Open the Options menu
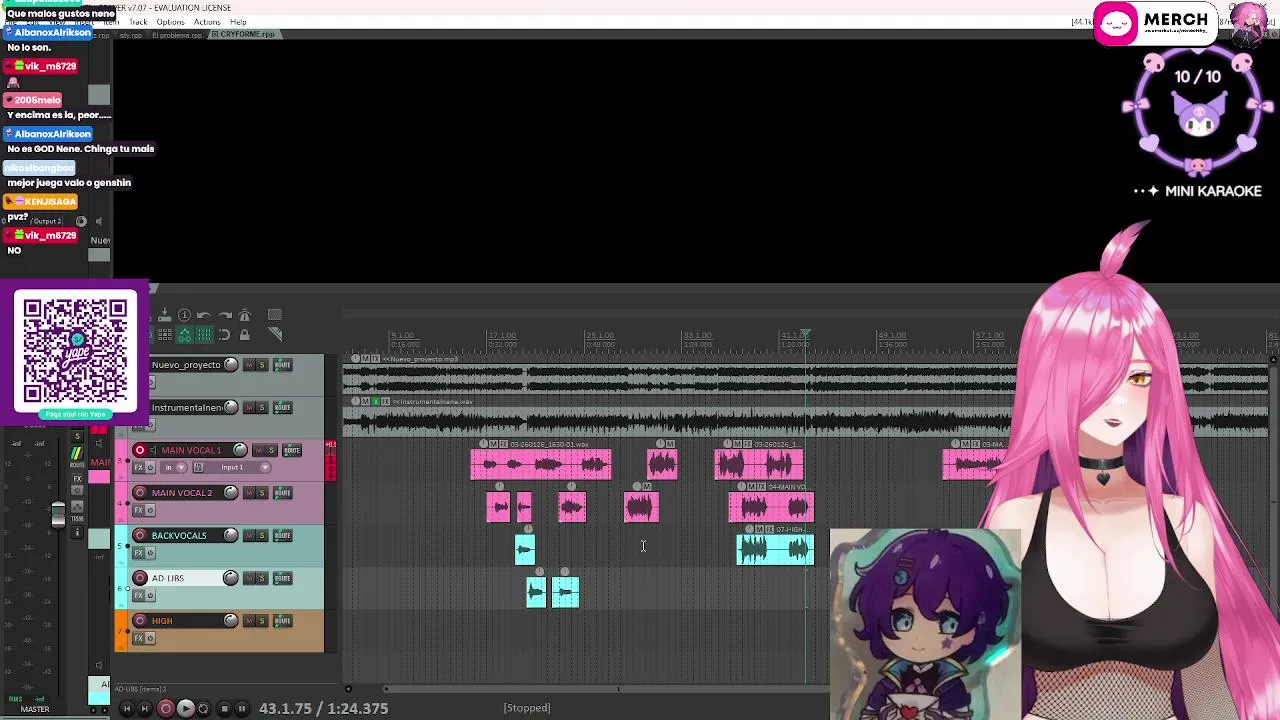Viewport: 1280px width, 720px height. tap(170, 22)
